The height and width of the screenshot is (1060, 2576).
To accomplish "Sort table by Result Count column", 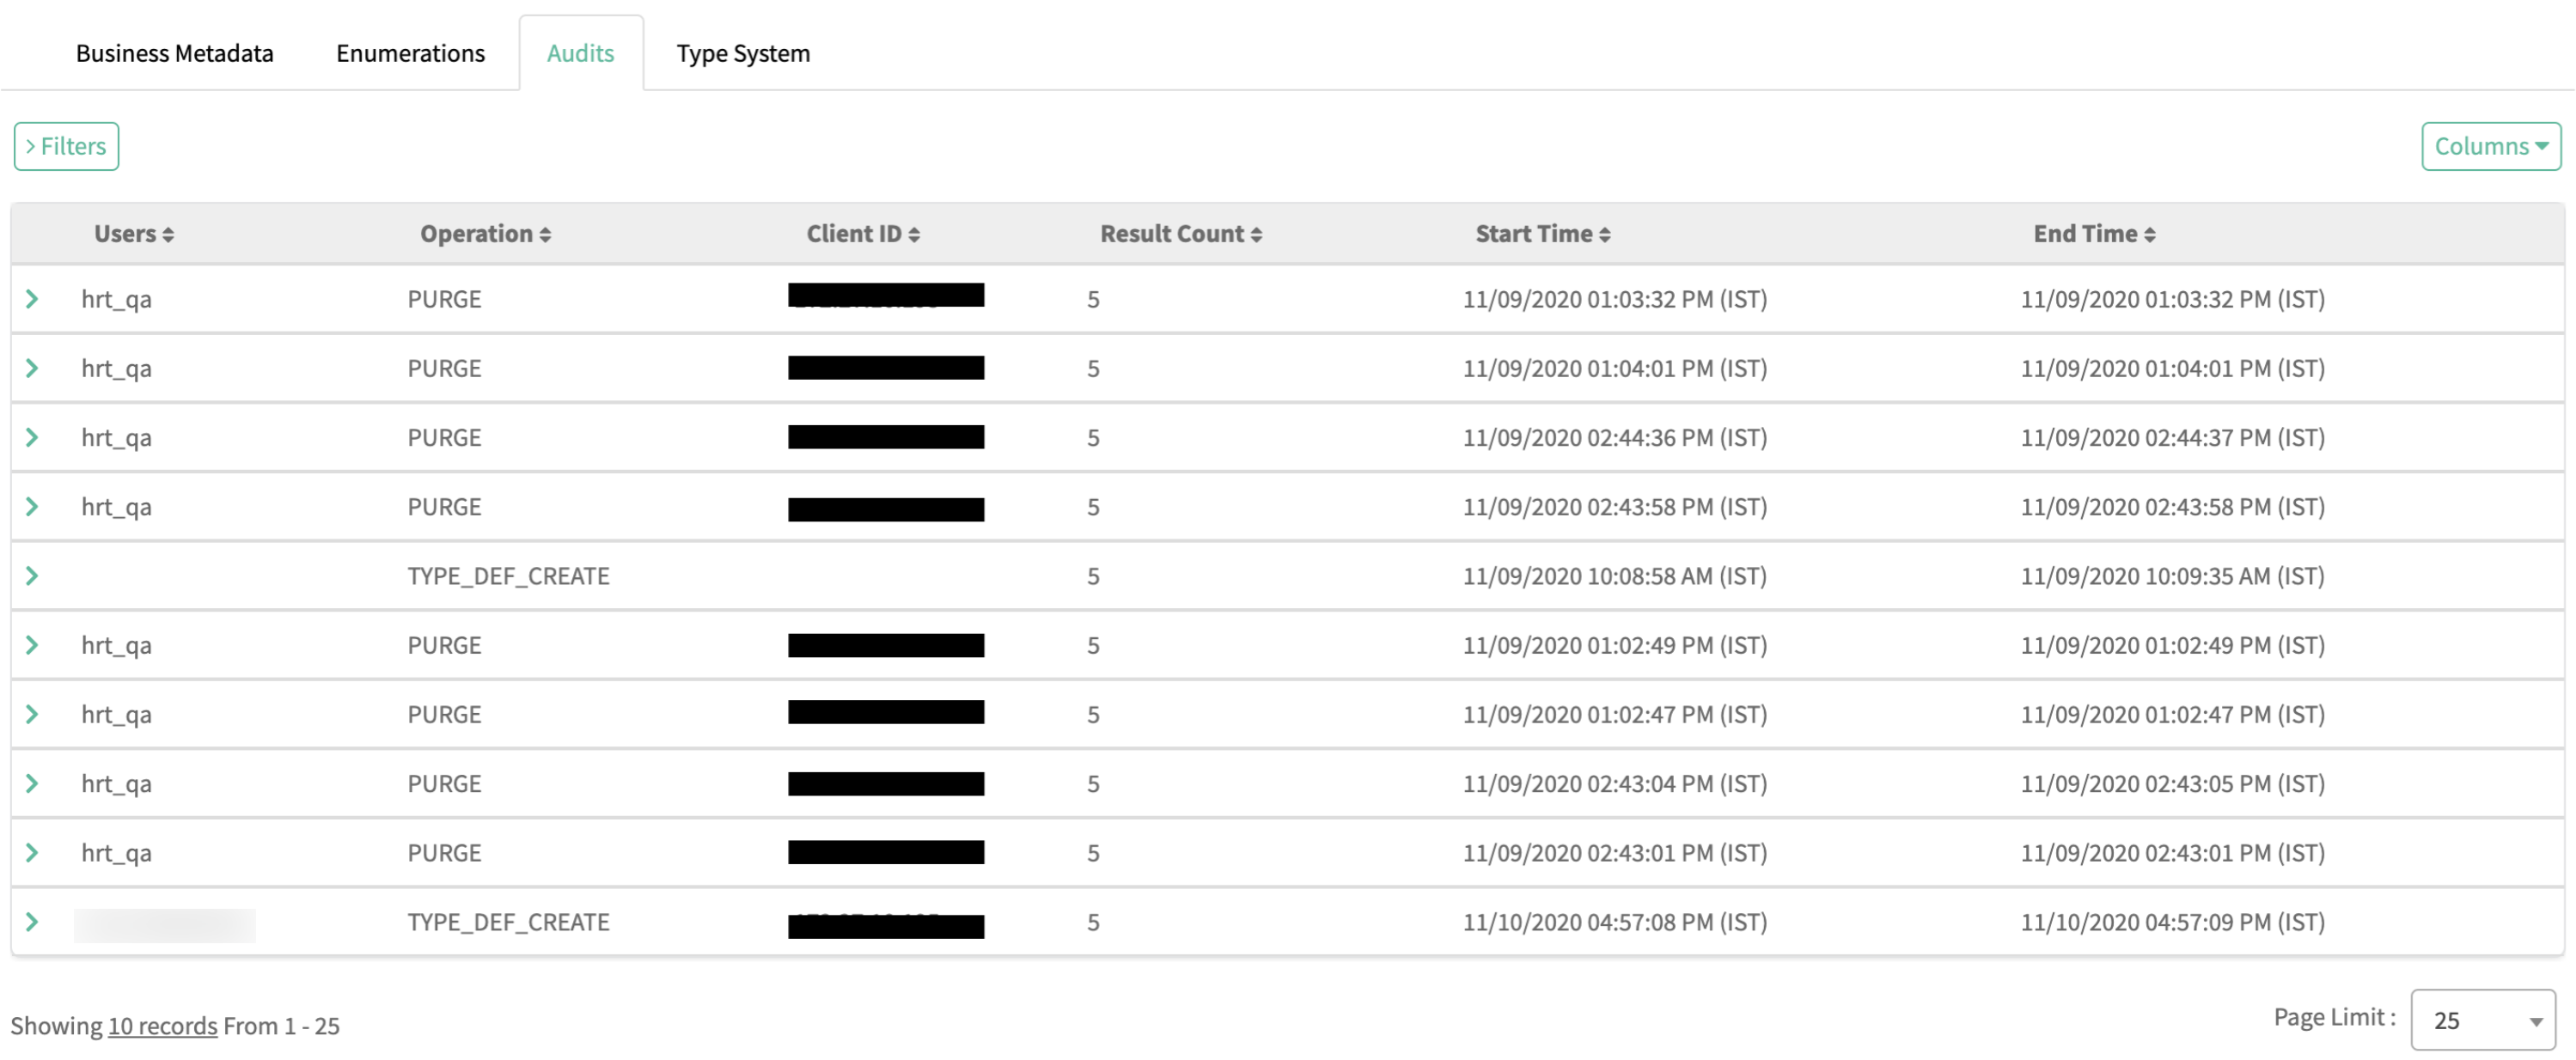I will pyautogui.click(x=1180, y=234).
